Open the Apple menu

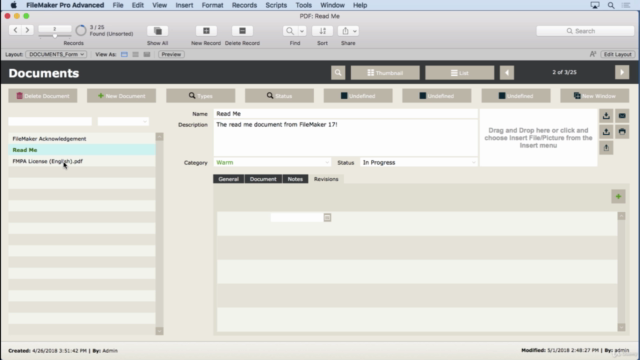tap(13, 5)
